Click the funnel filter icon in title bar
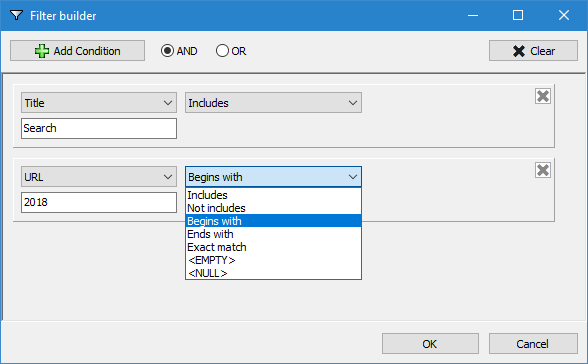This screenshot has height=364, width=588. point(16,15)
